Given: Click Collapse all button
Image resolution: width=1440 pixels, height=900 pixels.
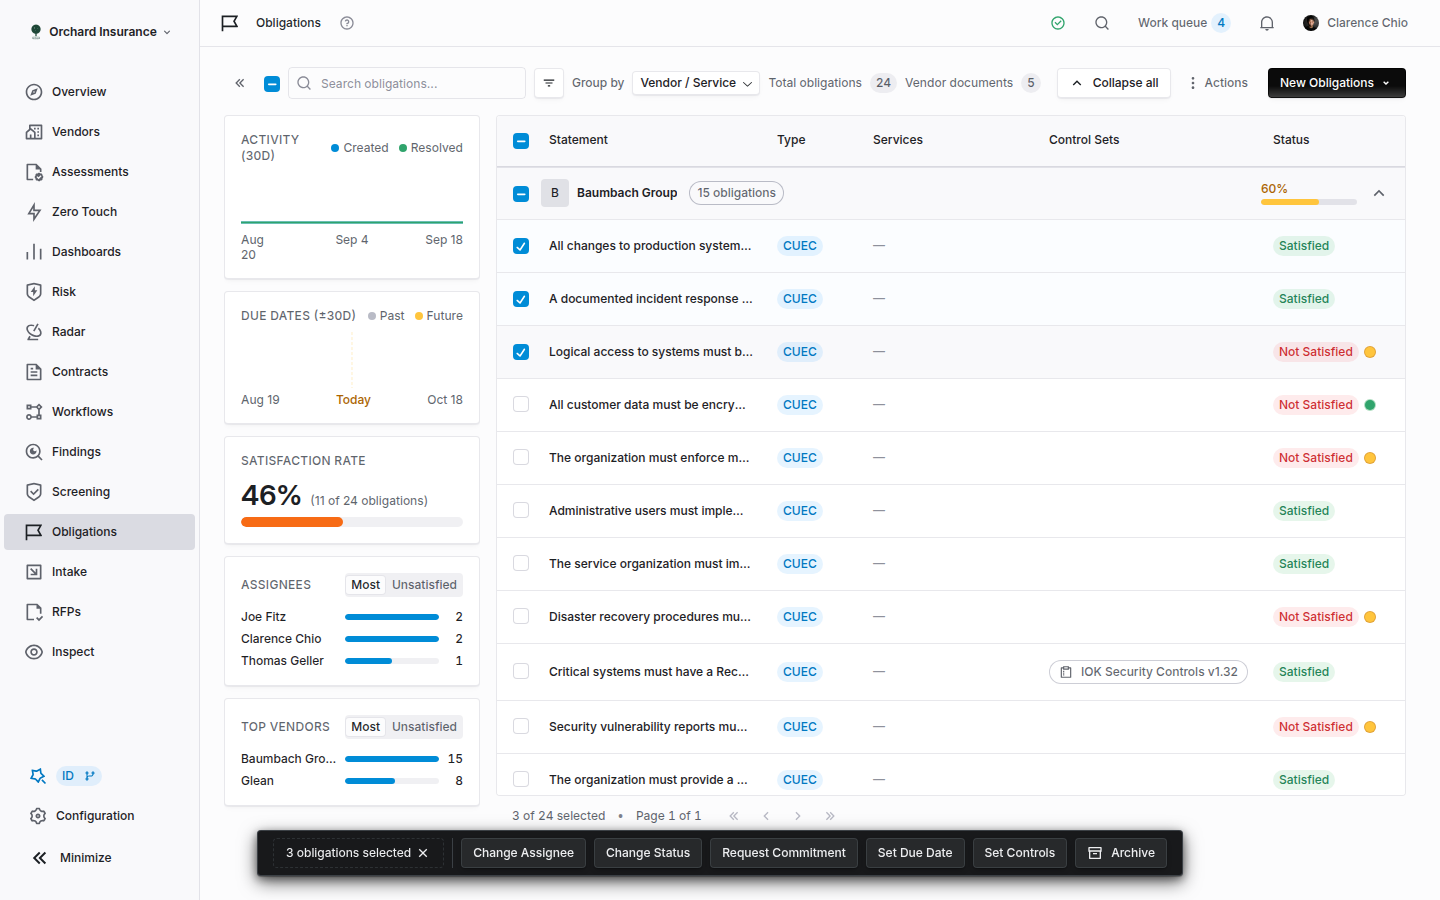Looking at the screenshot, I should [x=1114, y=83].
